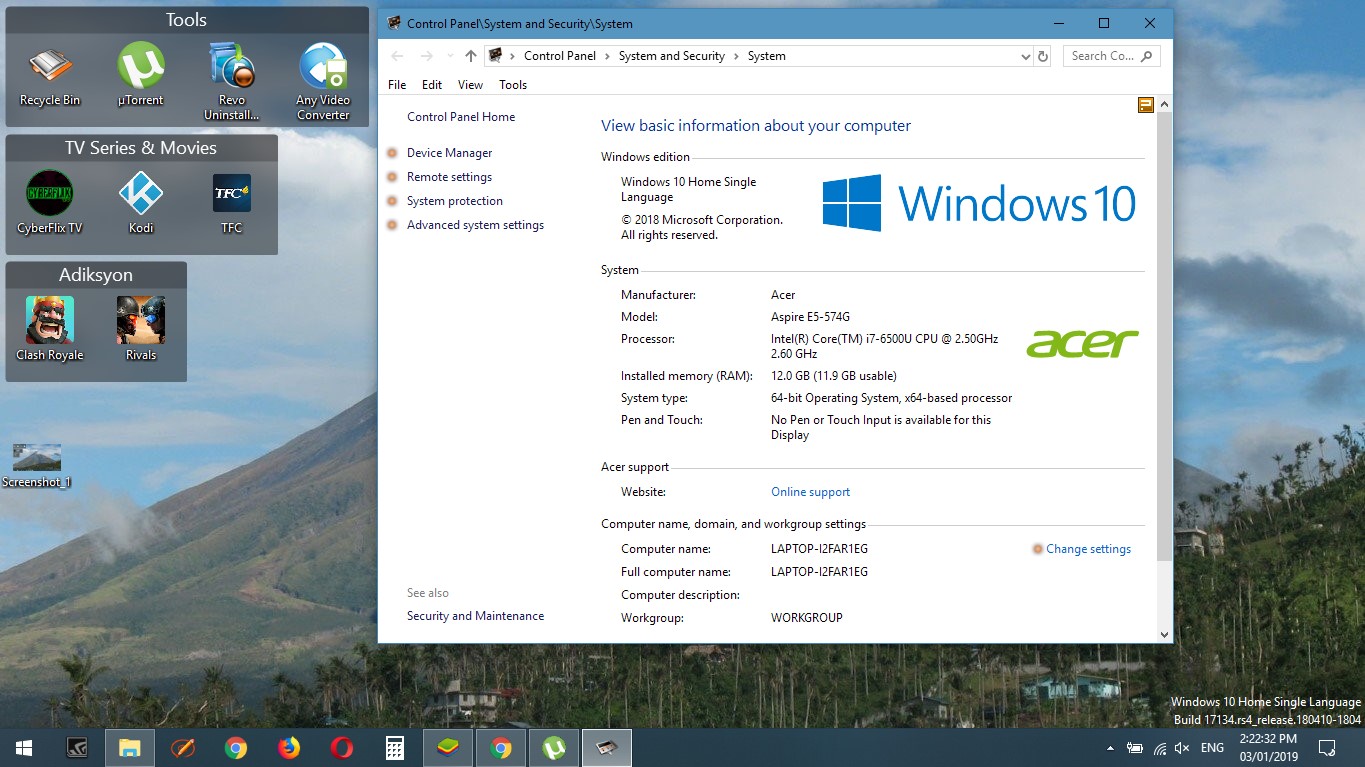Click the orange help icon above scrollbar
This screenshot has width=1365, height=767.
(x=1146, y=104)
